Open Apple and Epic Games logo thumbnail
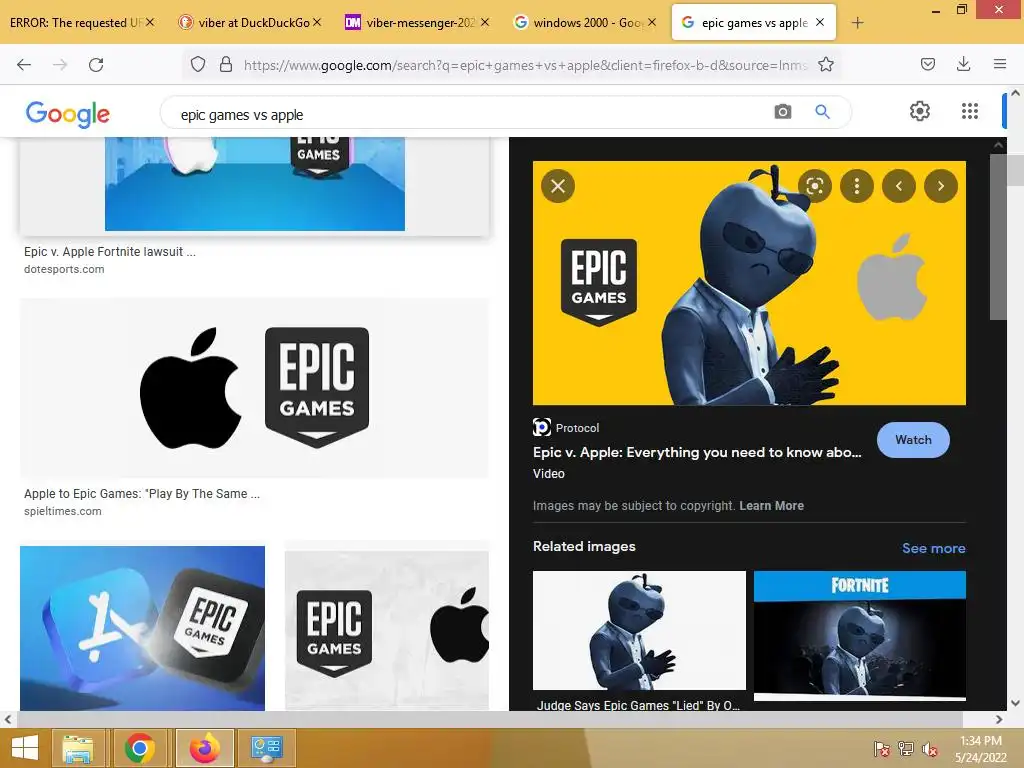This screenshot has height=768, width=1024. (254, 388)
